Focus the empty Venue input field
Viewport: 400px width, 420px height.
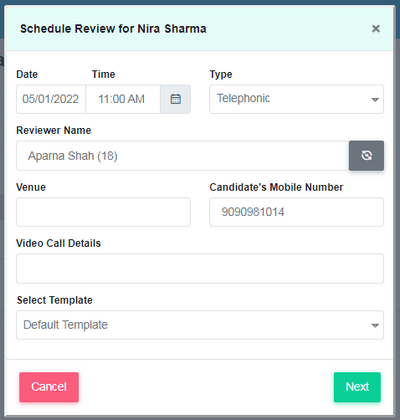(x=103, y=212)
